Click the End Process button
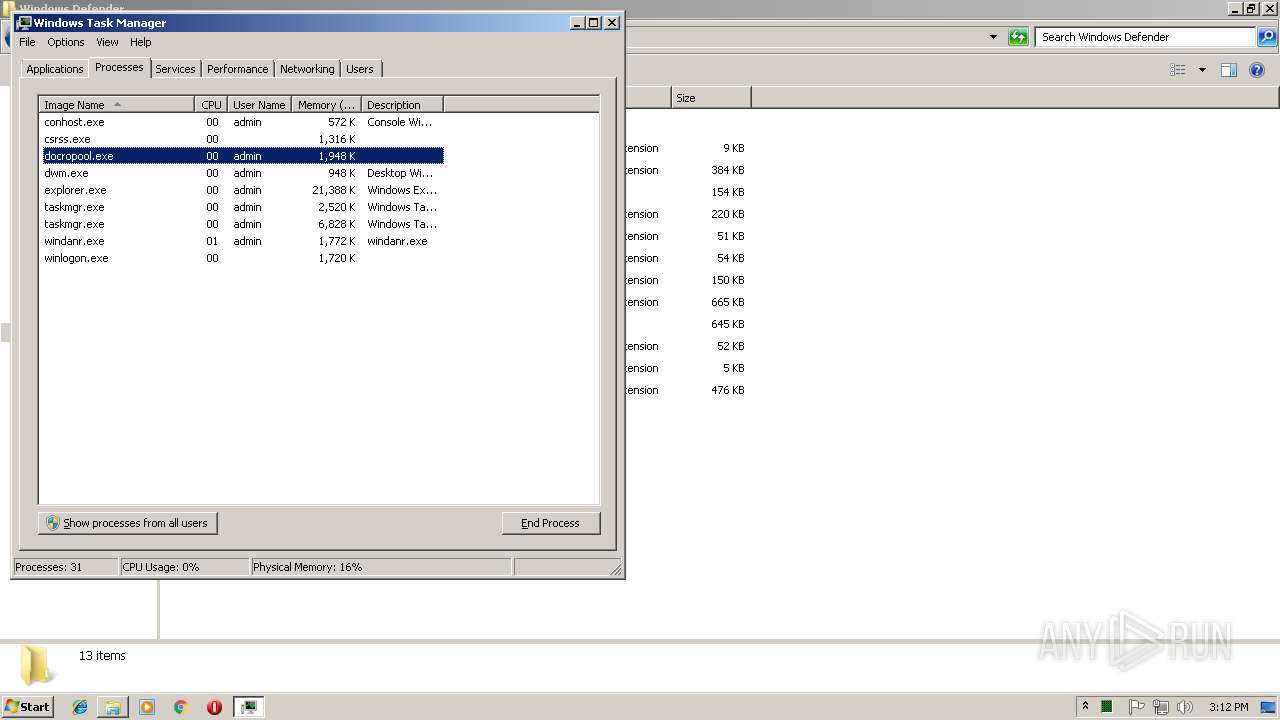 (551, 523)
